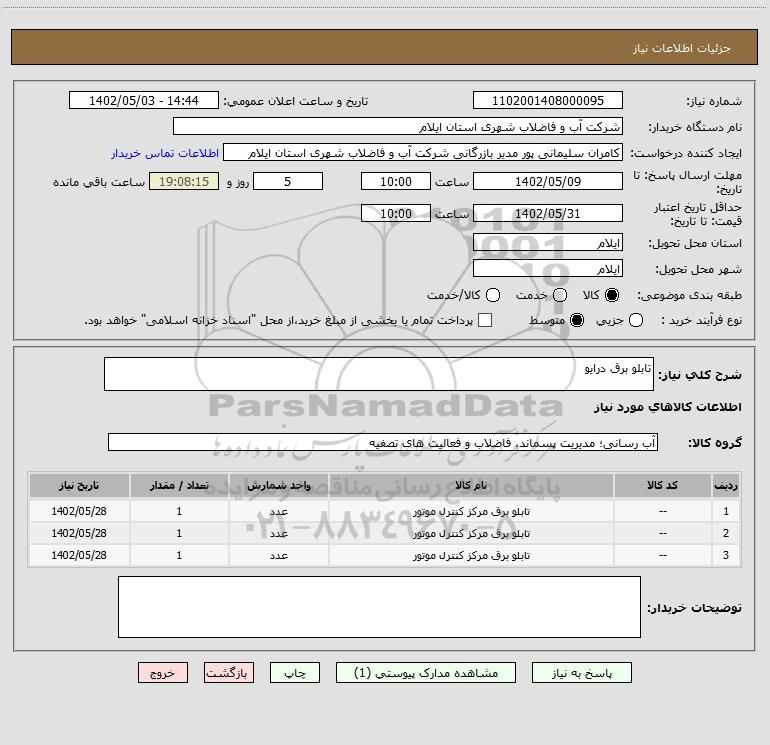Click the چاپ print button
Viewport: 770px width, 745px height.
295,673
